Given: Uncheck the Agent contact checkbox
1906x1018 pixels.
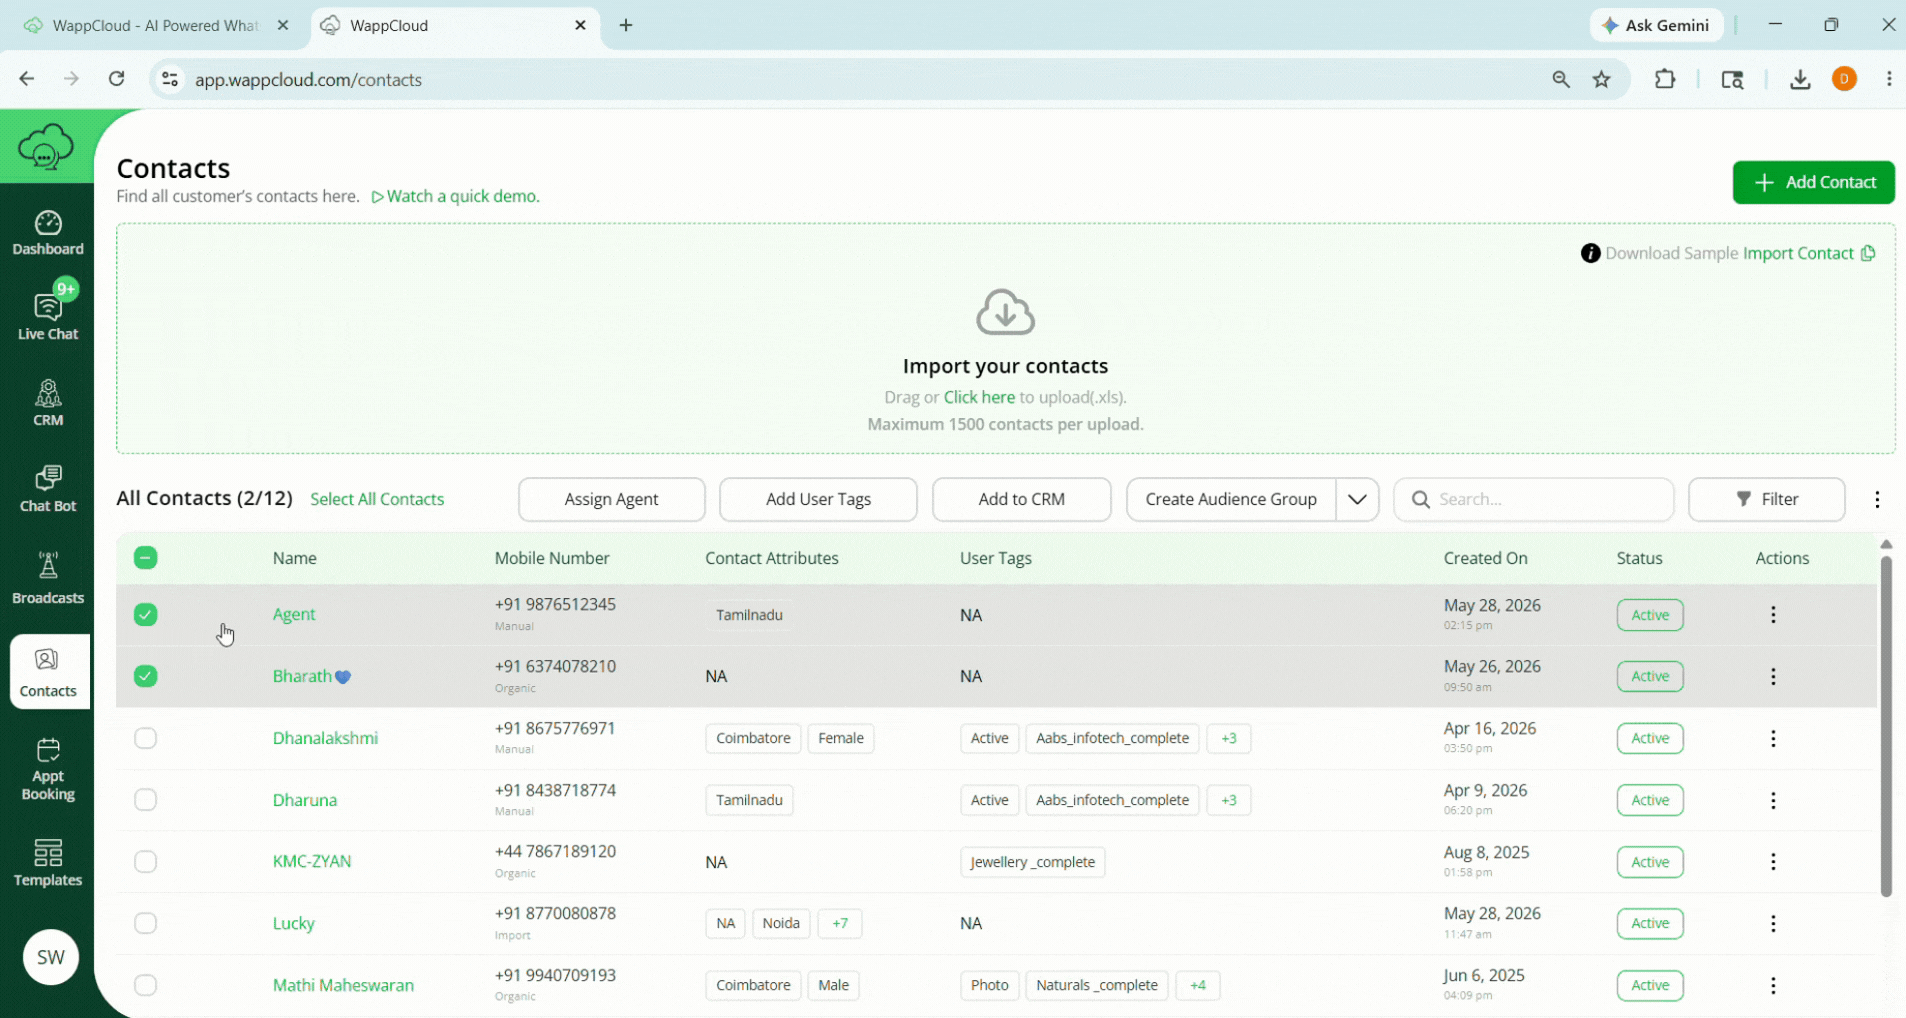Looking at the screenshot, I should (x=146, y=615).
